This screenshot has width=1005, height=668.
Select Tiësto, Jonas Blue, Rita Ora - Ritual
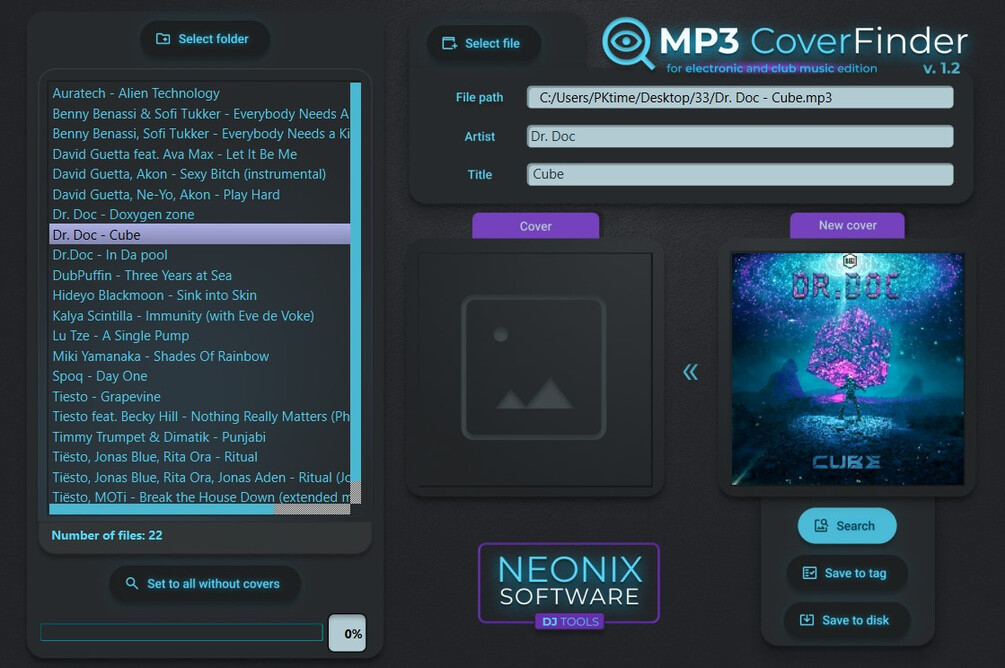pyautogui.click(x=199, y=457)
